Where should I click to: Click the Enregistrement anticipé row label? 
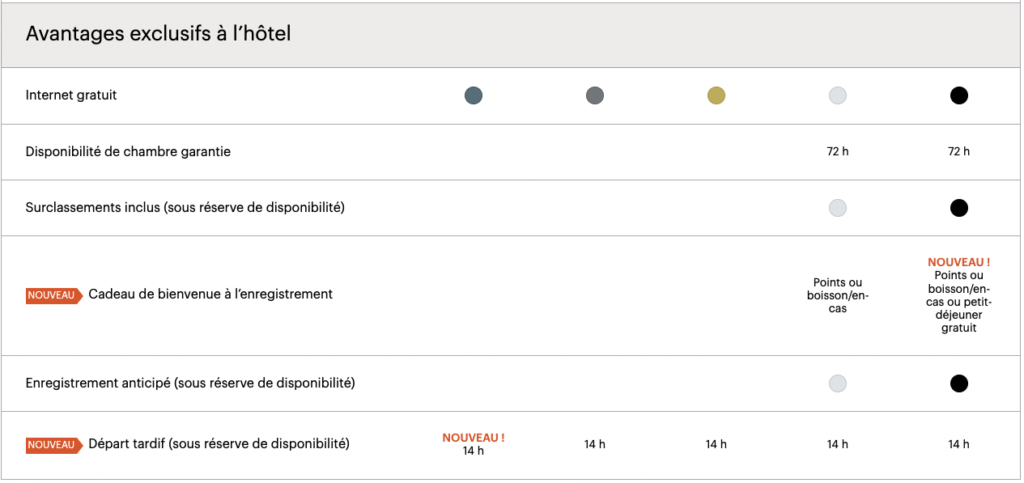tap(191, 383)
